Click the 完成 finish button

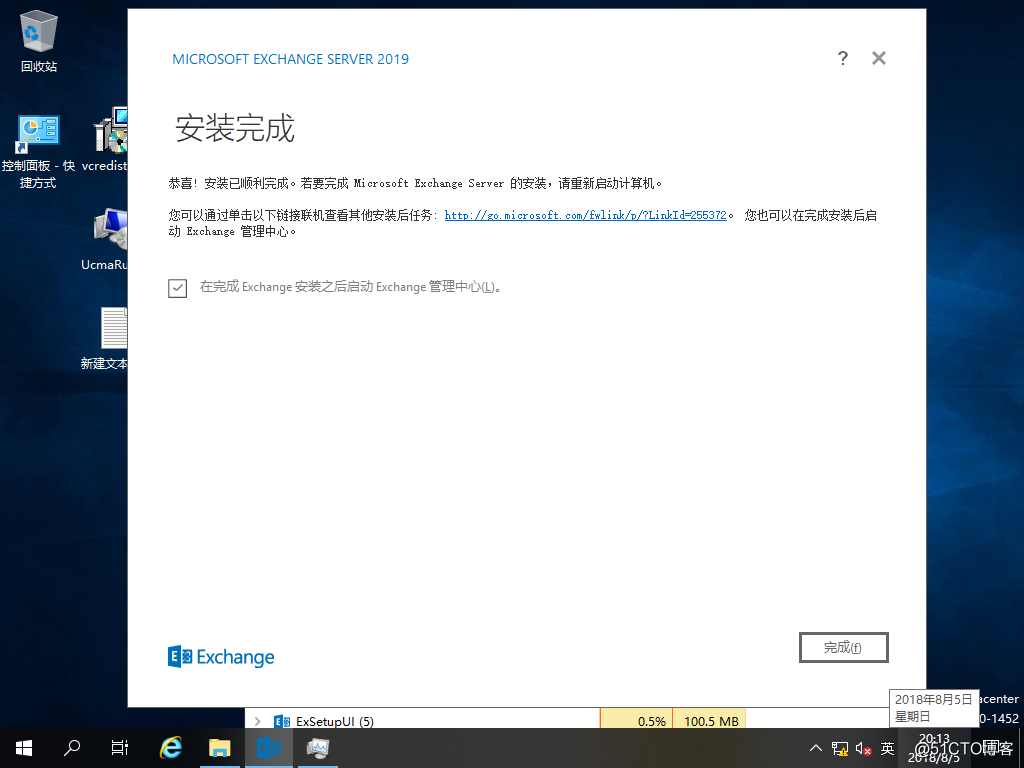click(843, 647)
